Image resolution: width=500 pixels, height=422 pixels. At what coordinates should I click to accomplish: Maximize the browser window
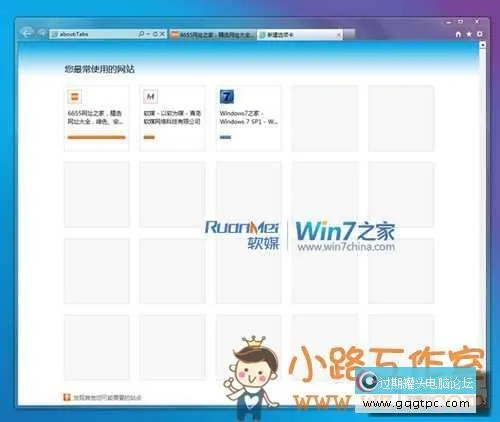pyautogui.click(x=461, y=22)
